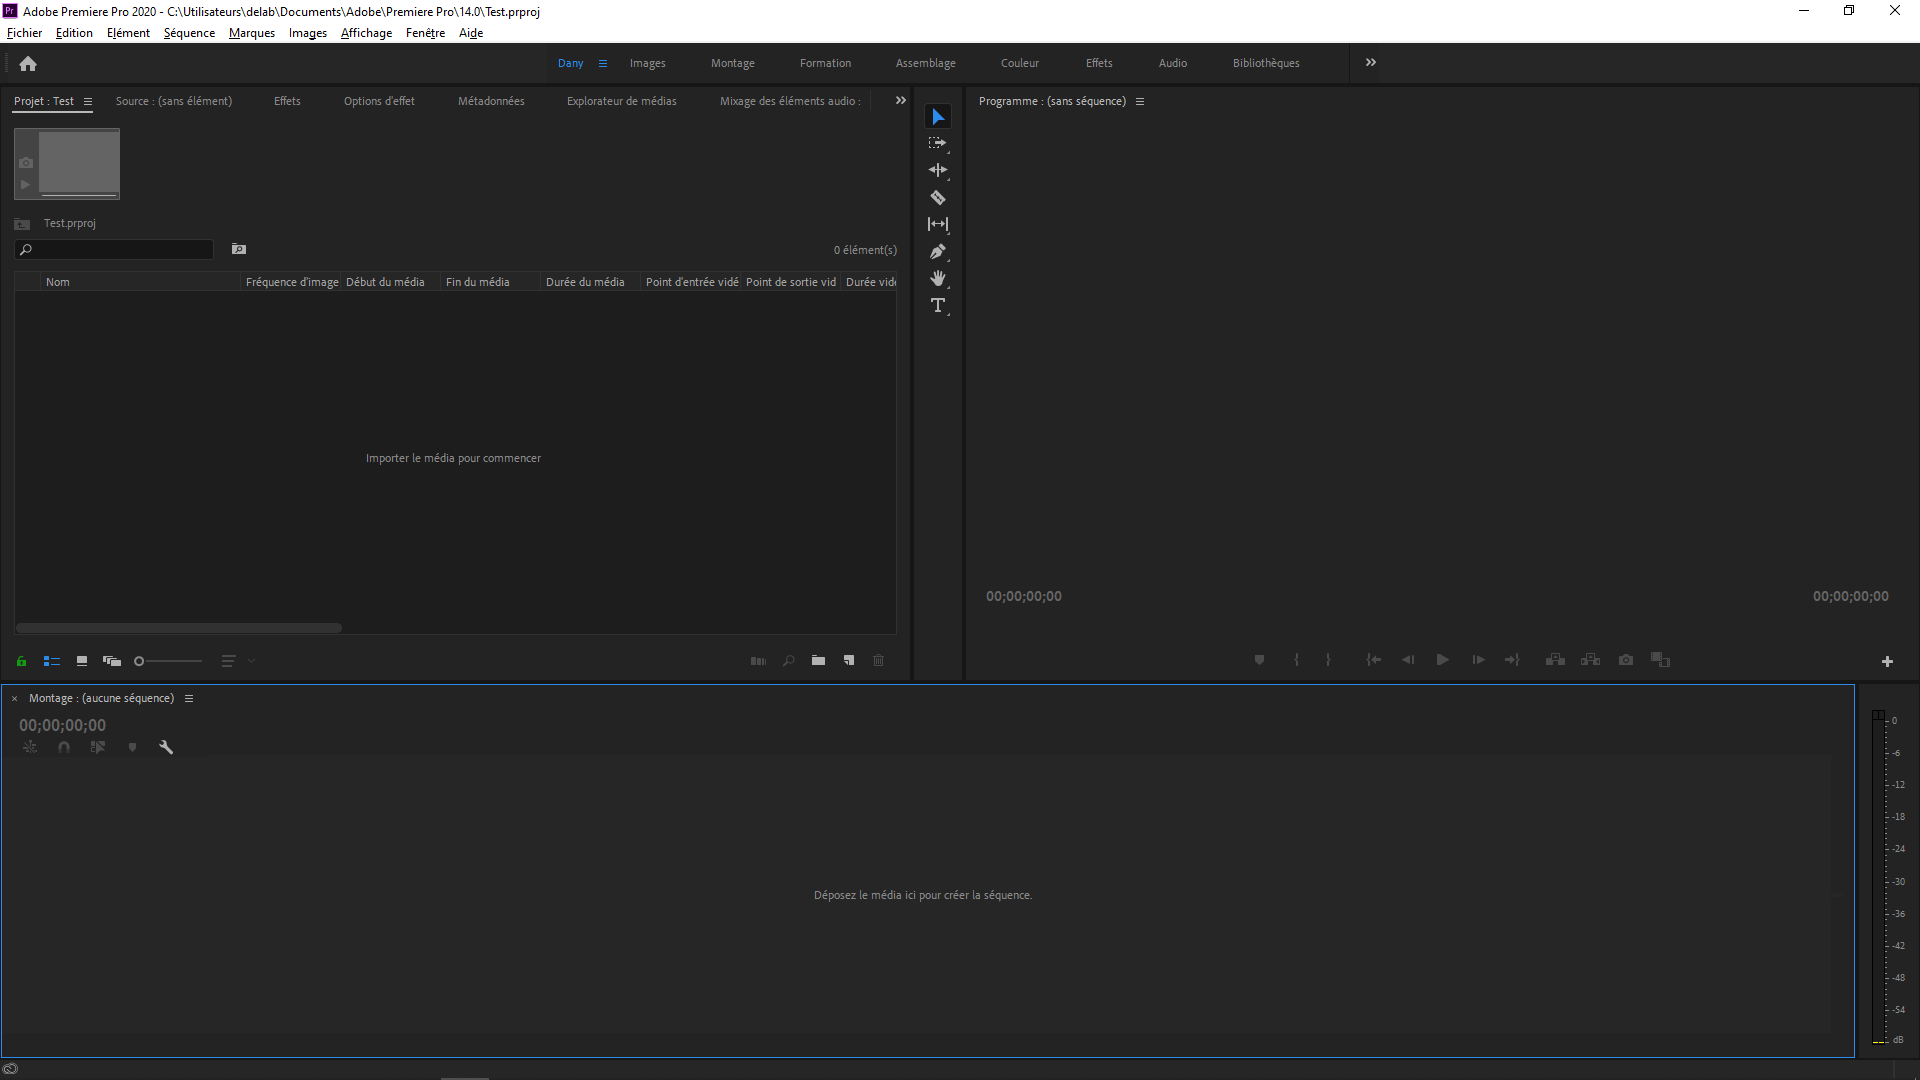The image size is (1920, 1080).
Task: Expand hidden panel tabs overflow chevron
Action: pyautogui.click(x=901, y=100)
